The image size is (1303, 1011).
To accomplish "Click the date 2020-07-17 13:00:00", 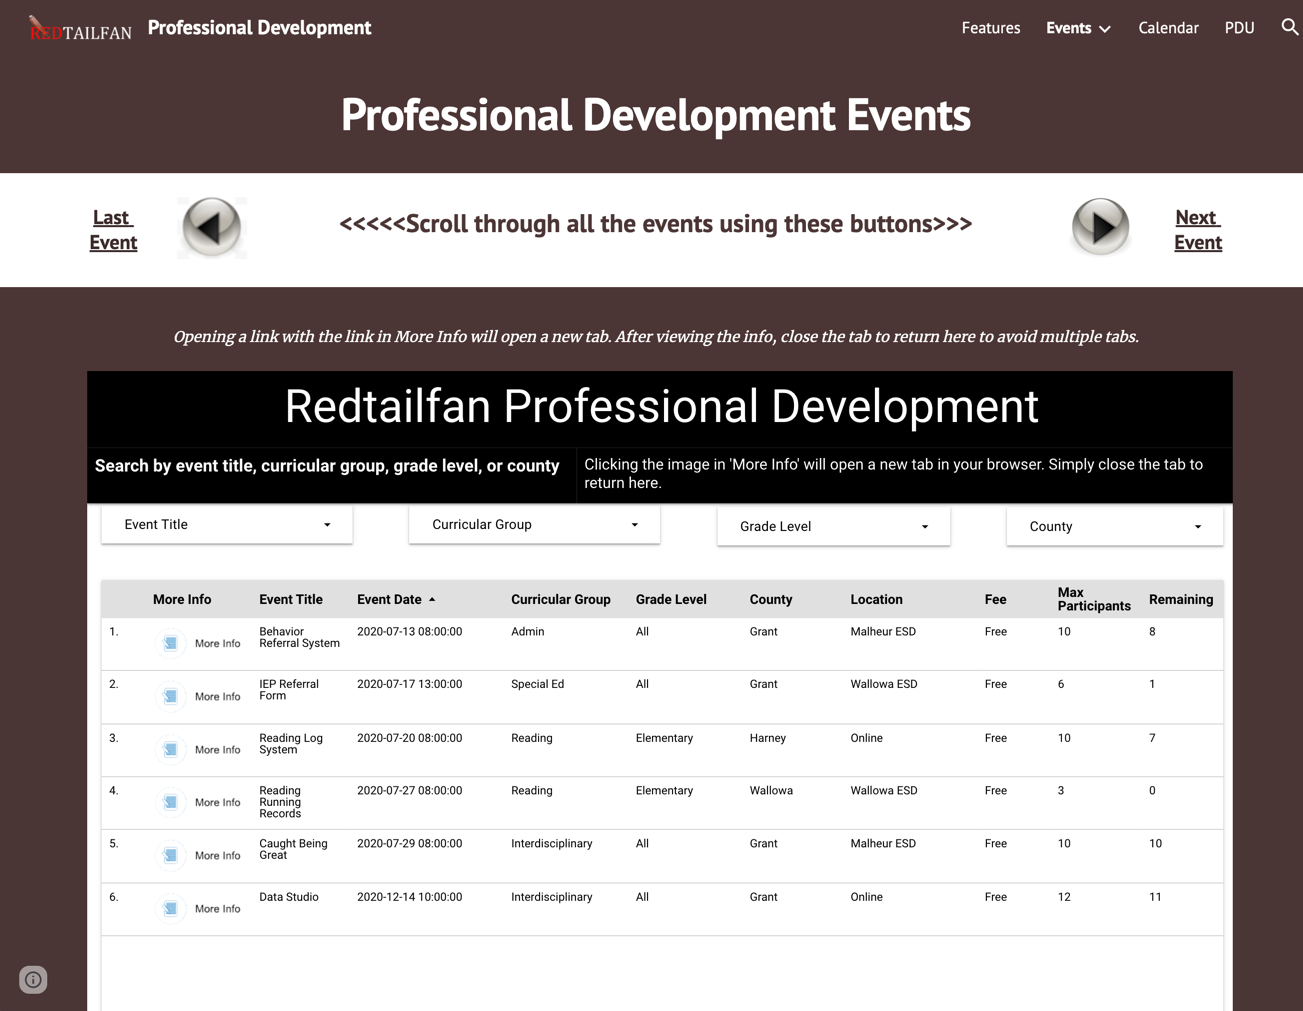I will (409, 685).
